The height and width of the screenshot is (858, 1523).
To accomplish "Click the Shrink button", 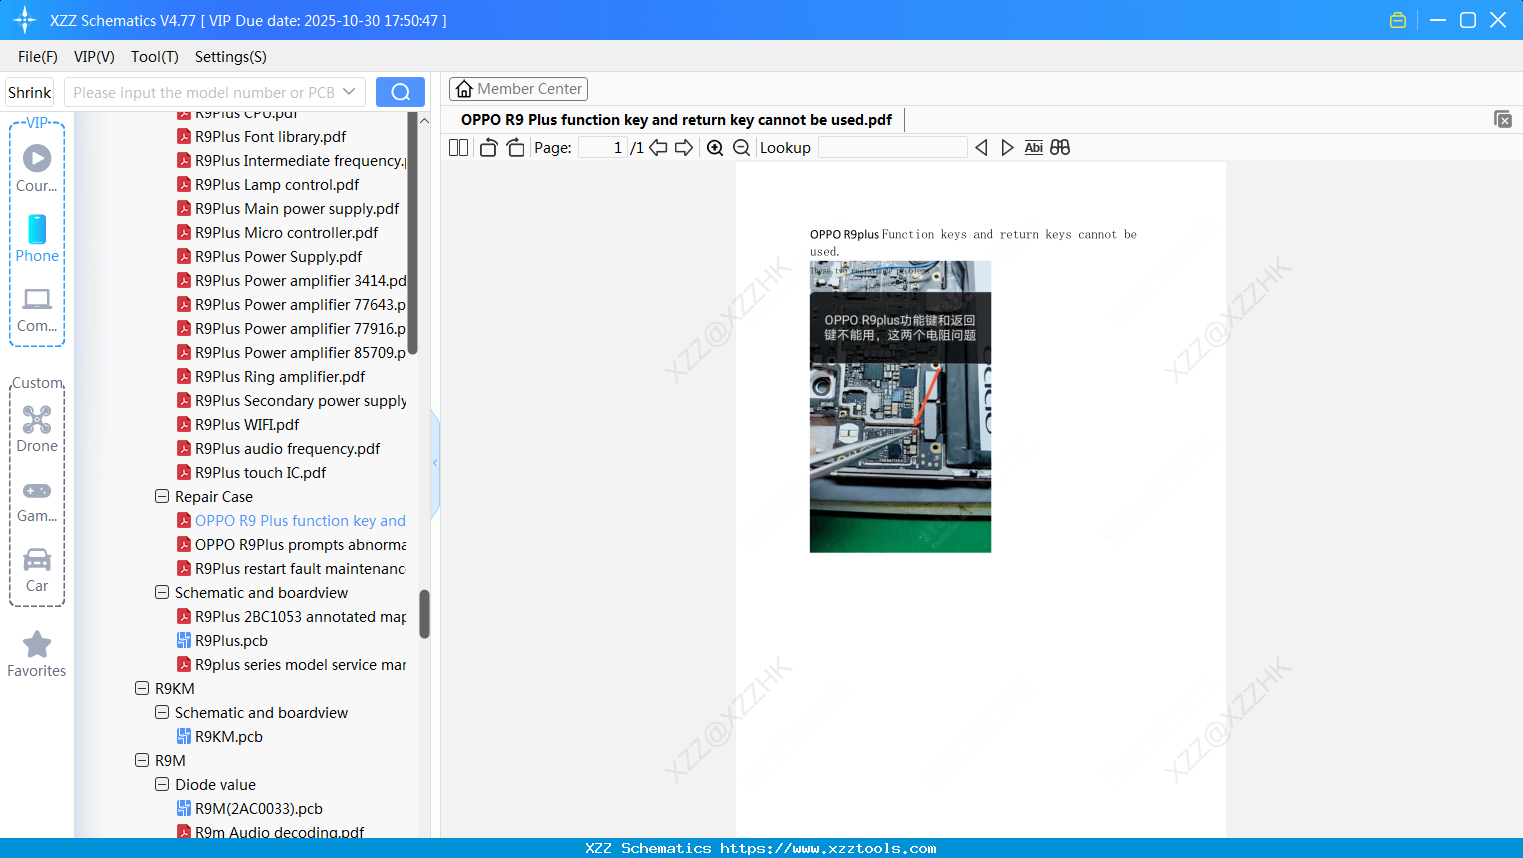I will click(29, 91).
